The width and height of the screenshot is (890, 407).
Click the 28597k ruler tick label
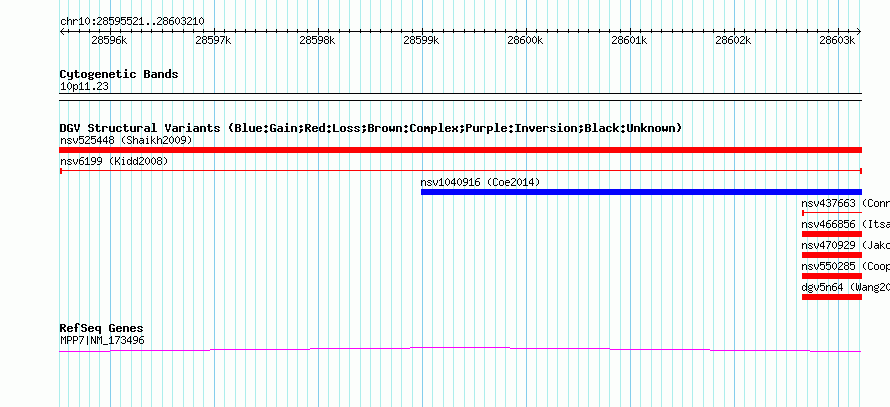(213, 40)
